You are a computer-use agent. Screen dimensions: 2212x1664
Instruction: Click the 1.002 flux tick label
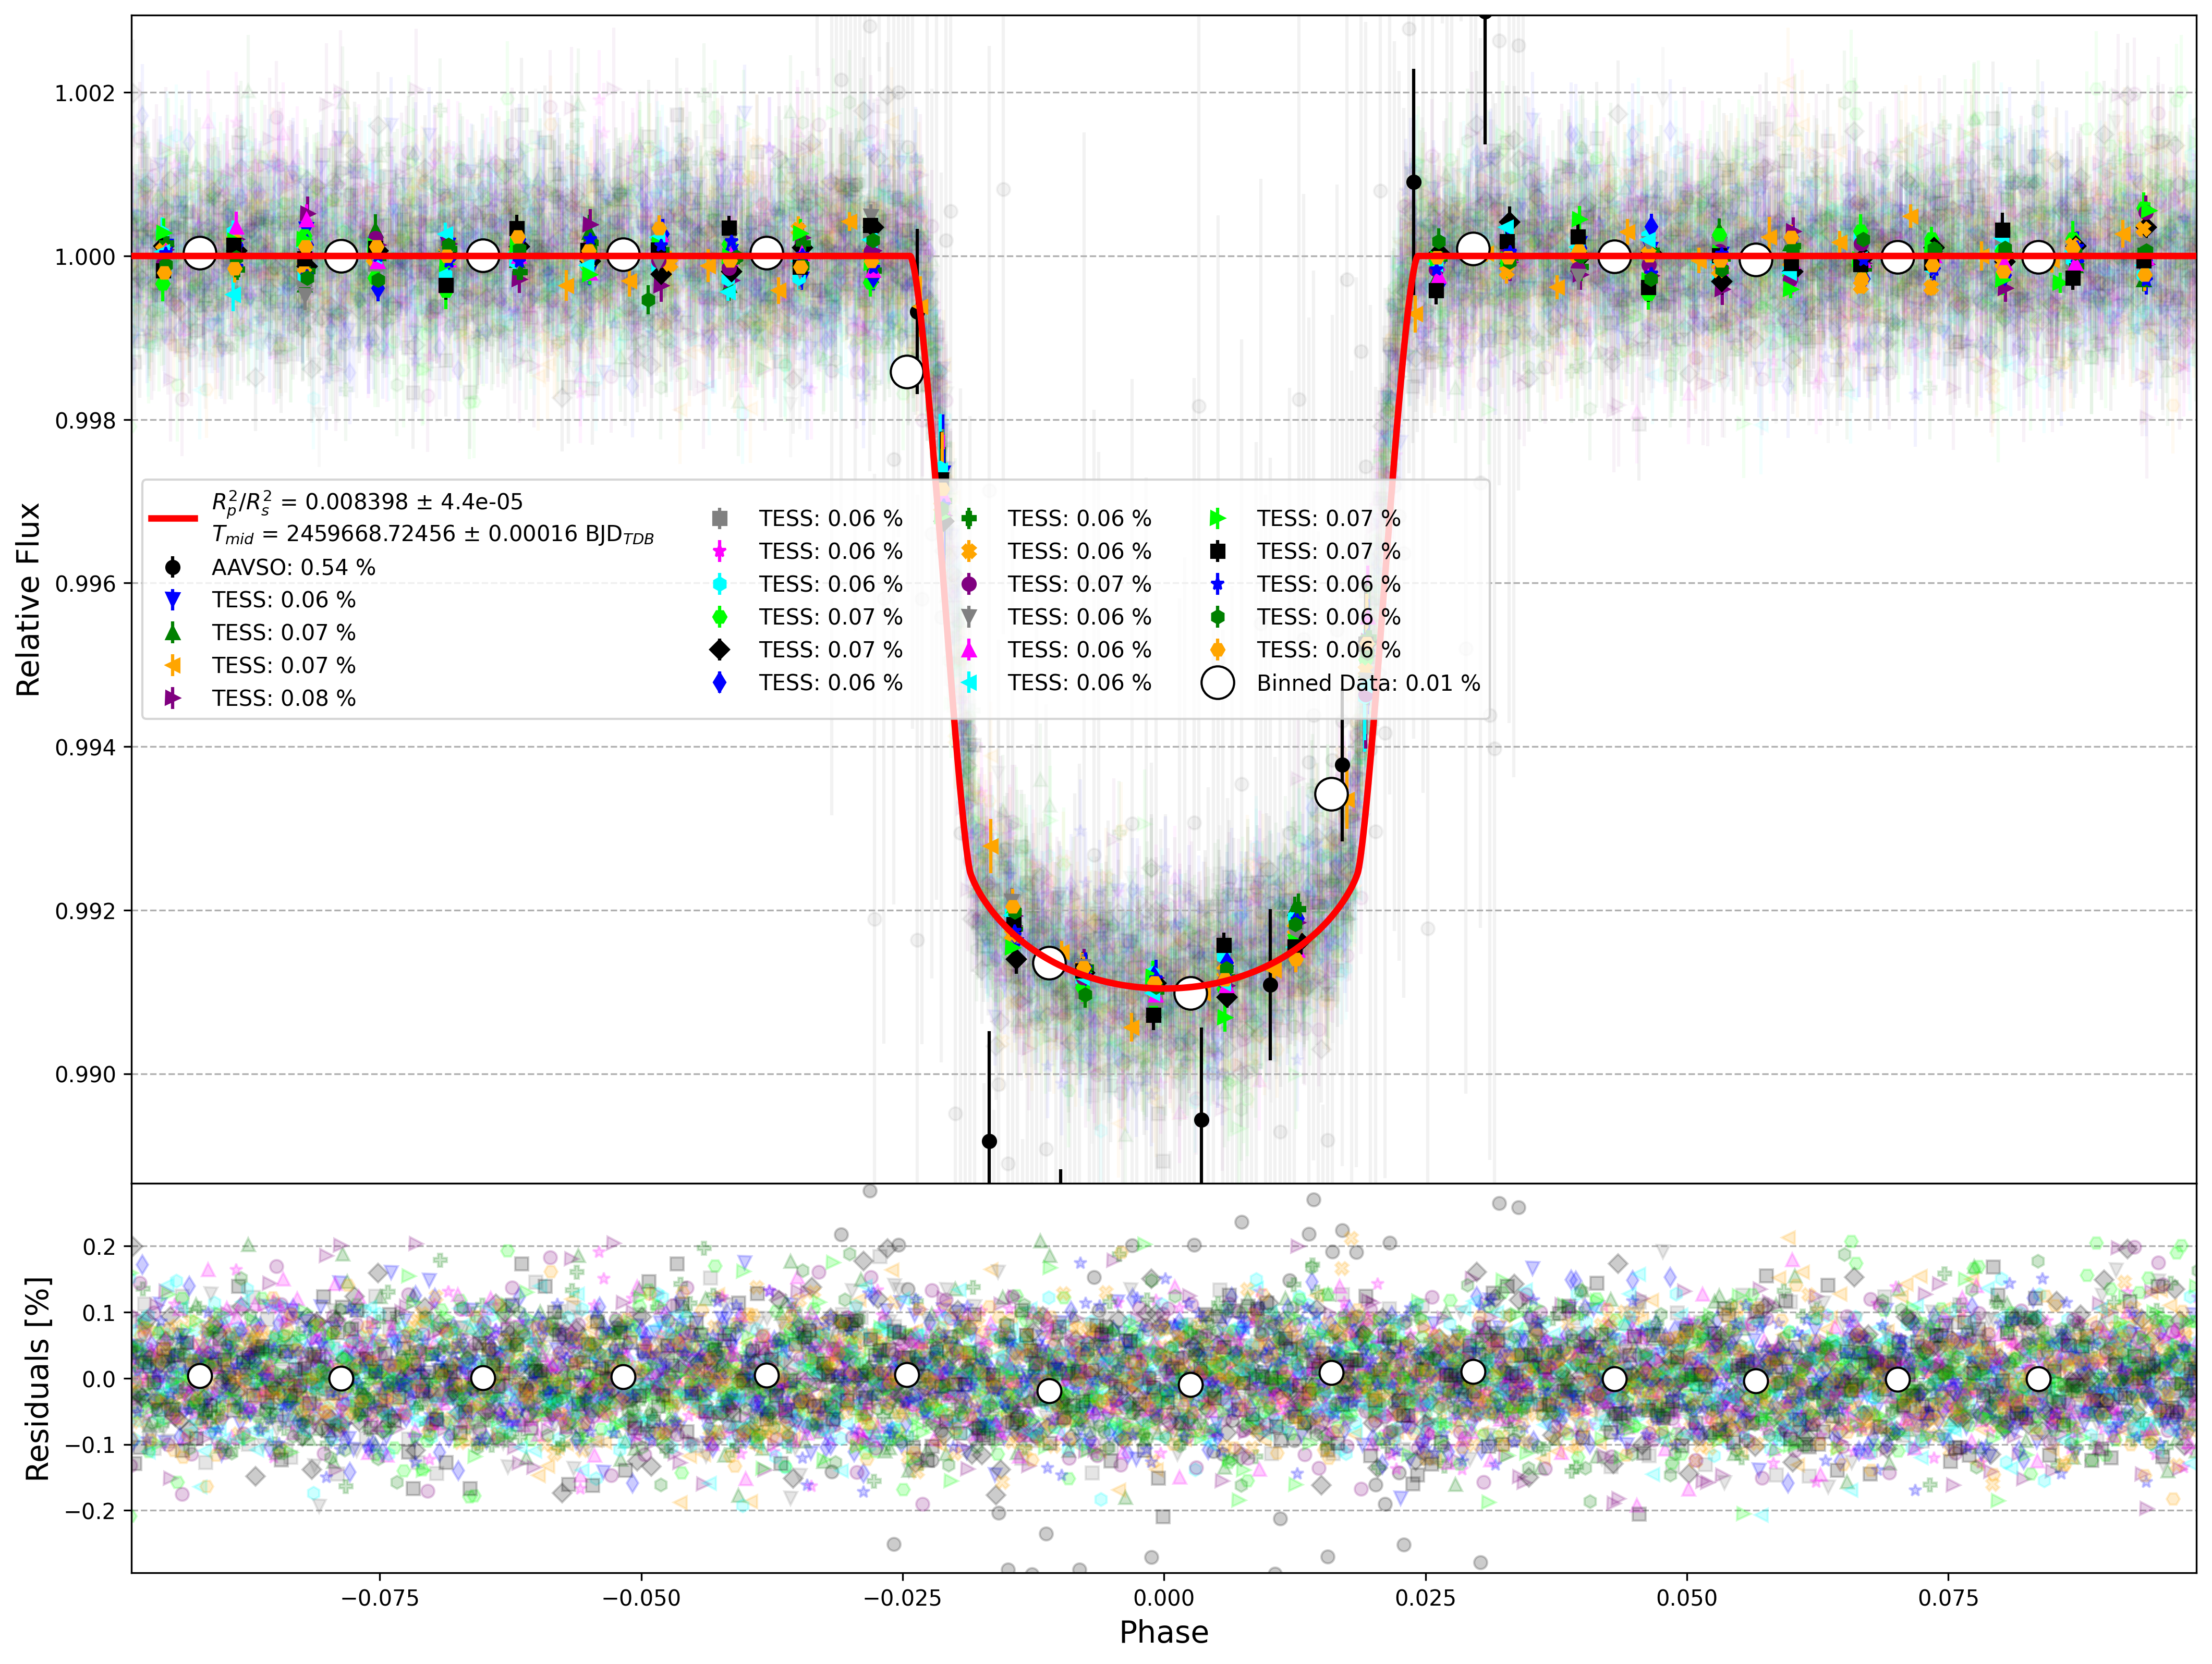(85, 93)
